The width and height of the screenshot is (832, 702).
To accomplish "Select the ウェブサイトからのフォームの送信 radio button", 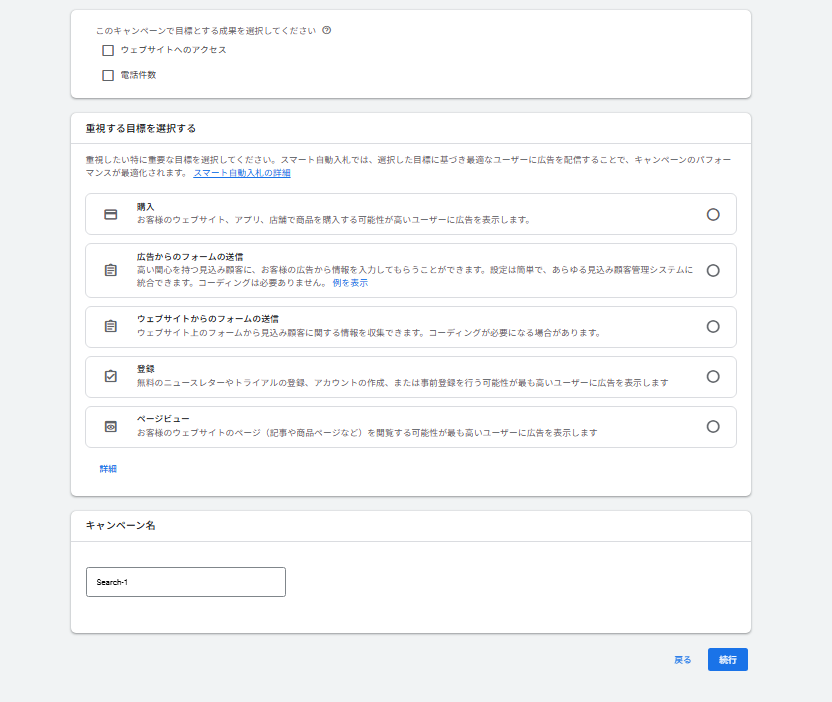I will coord(713,326).
